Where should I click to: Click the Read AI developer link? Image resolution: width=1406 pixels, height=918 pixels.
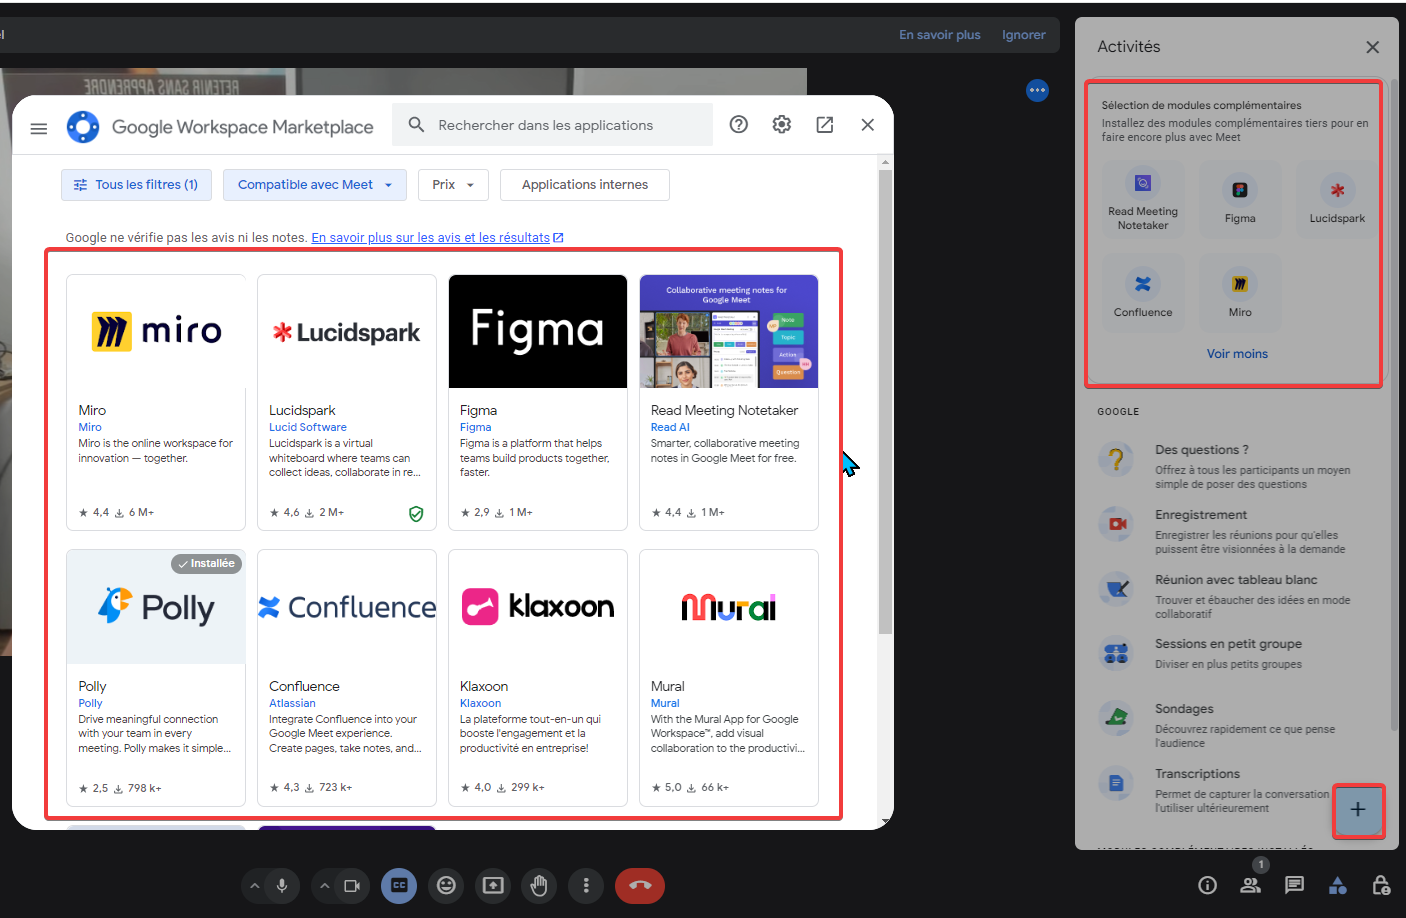(x=670, y=427)
